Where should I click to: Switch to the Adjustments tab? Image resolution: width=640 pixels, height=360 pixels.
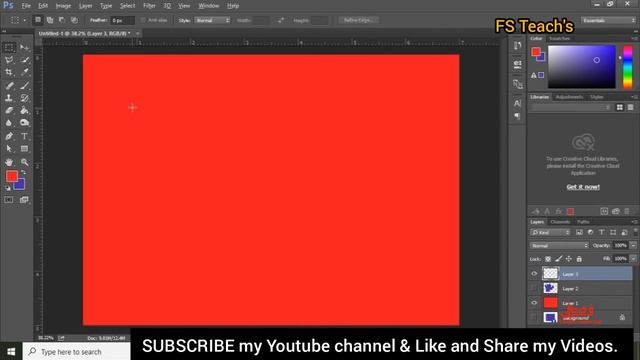569,97
